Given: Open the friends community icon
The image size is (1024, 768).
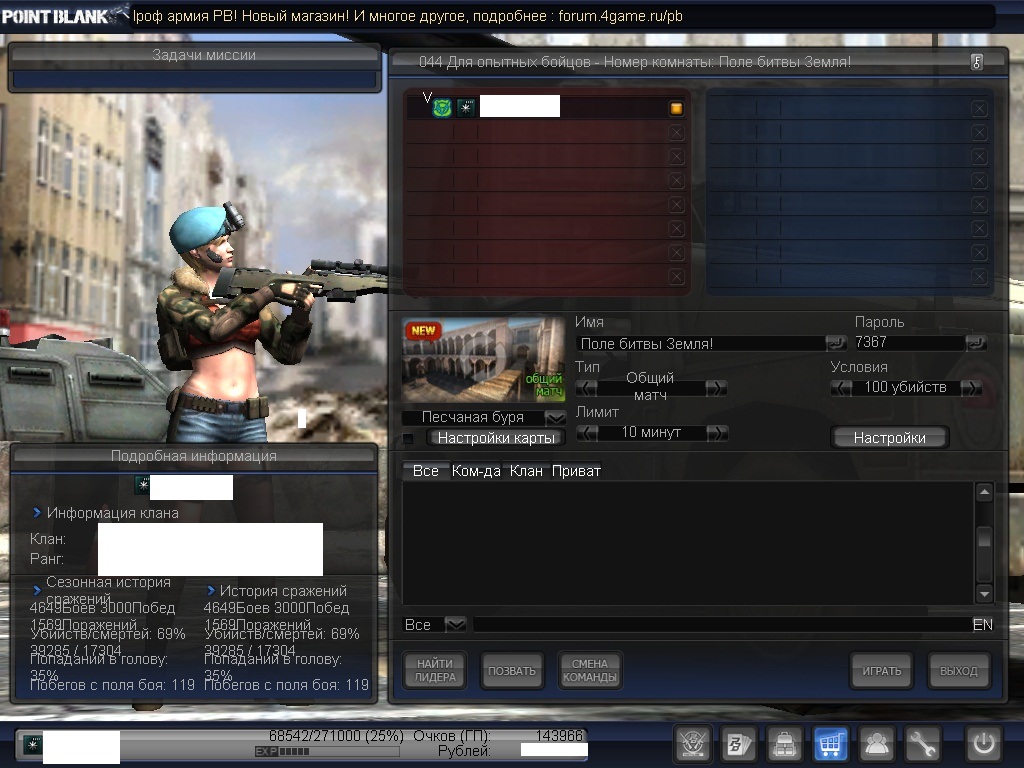Looking at the screenshot, I should tap(877, 744).
